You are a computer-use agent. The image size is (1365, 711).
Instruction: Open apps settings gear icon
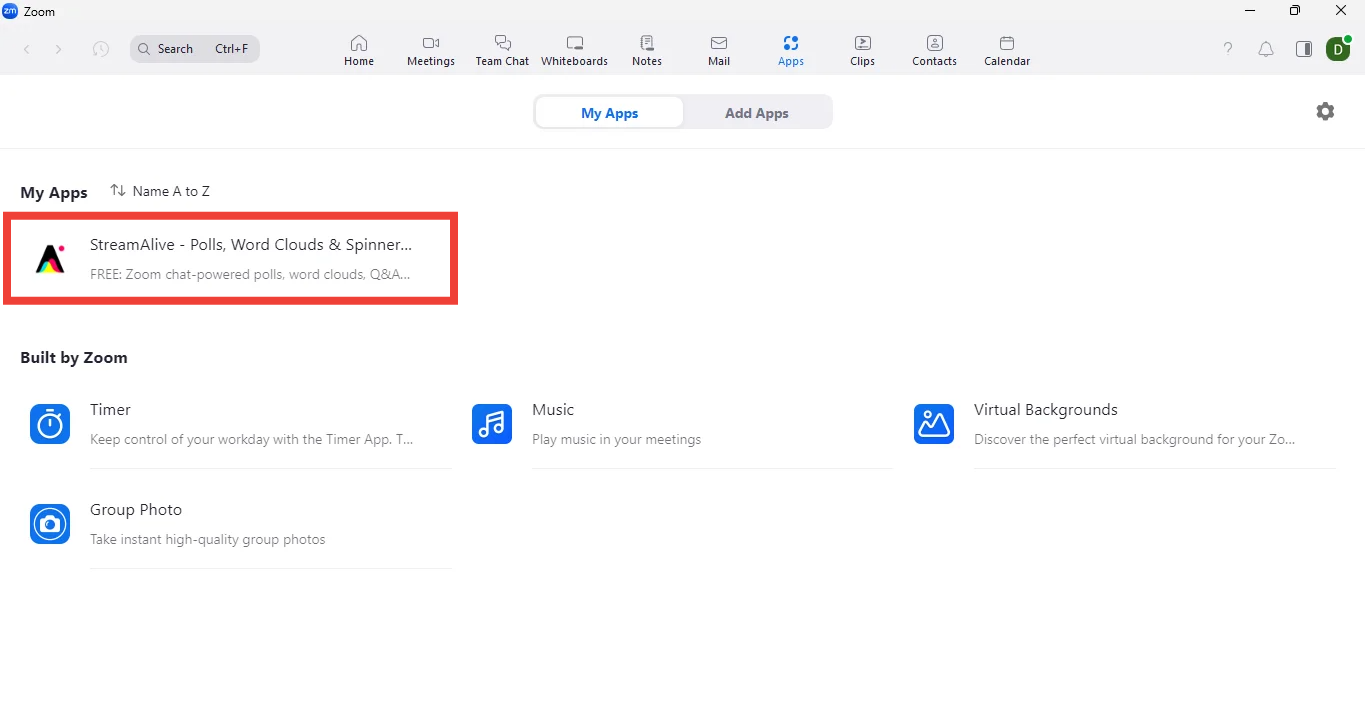click(x=1325, y=112)
